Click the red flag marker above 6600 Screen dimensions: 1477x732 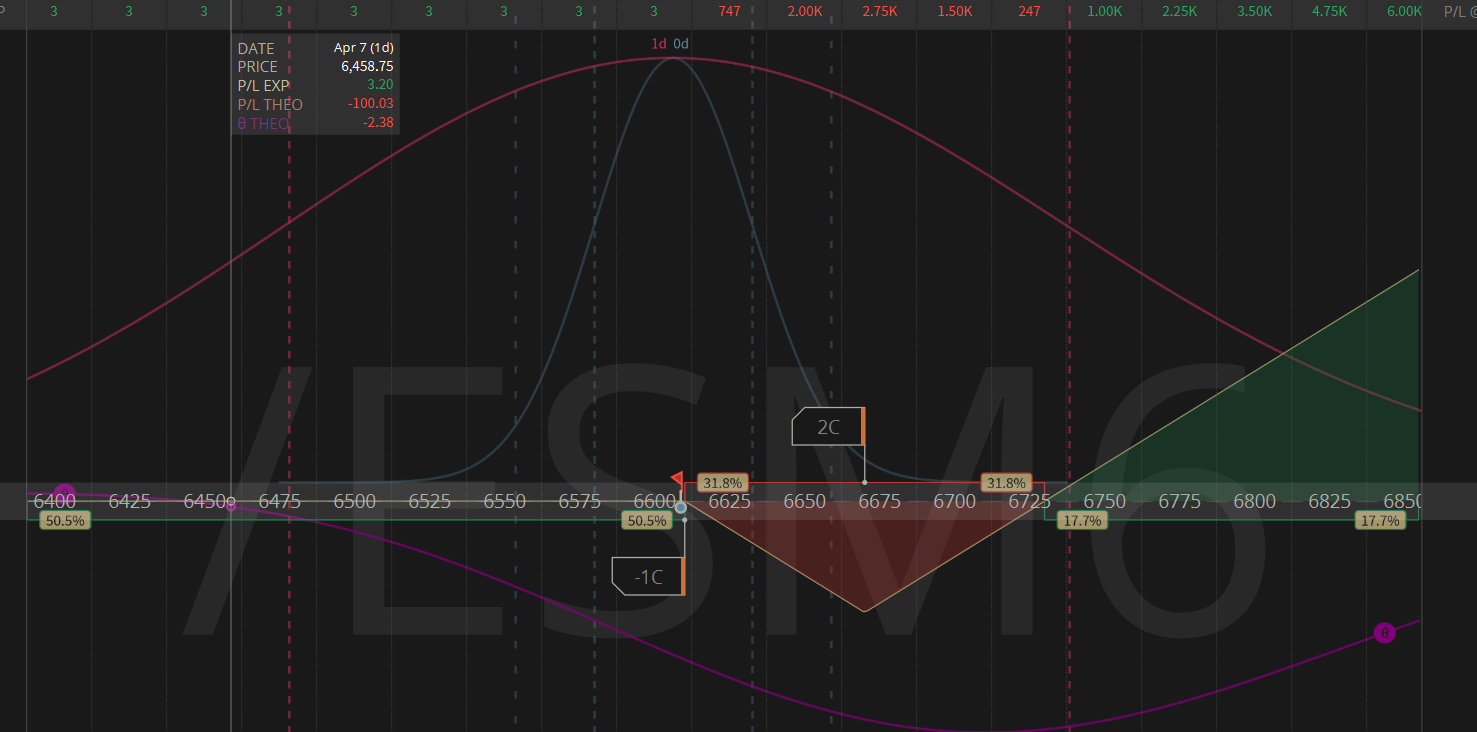pos(677,480)
